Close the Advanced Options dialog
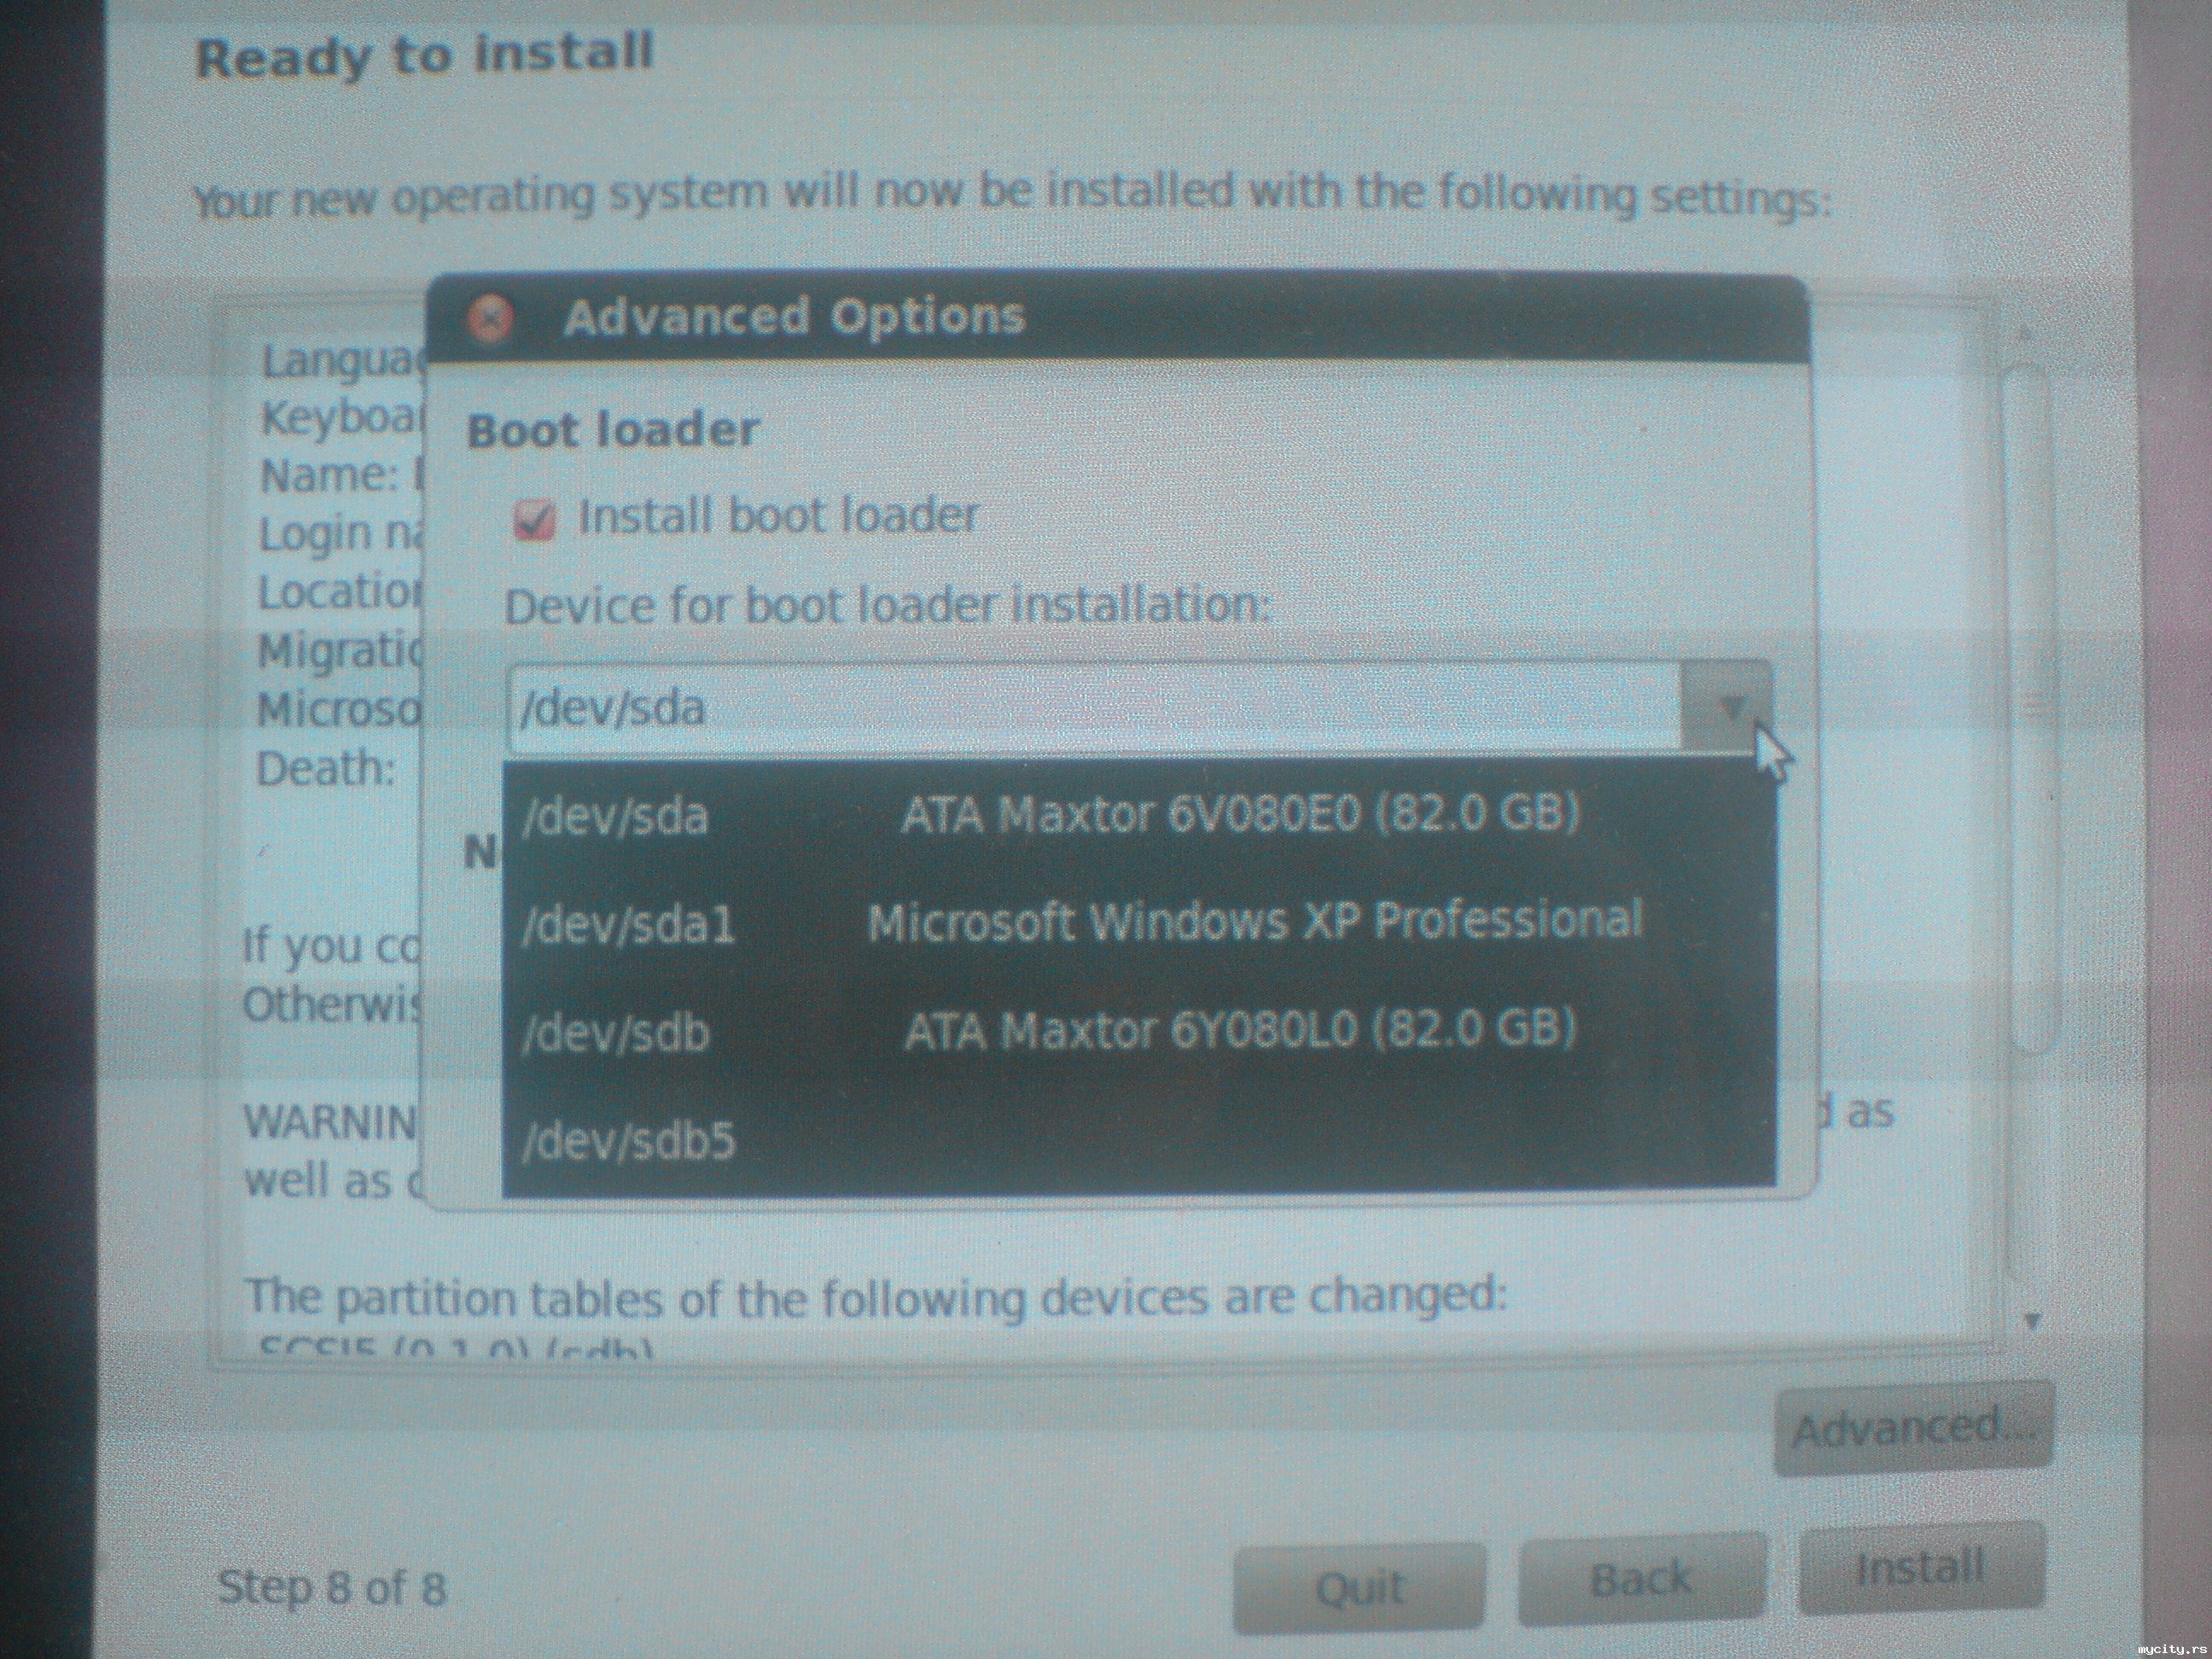 click(x=489, y=319)
